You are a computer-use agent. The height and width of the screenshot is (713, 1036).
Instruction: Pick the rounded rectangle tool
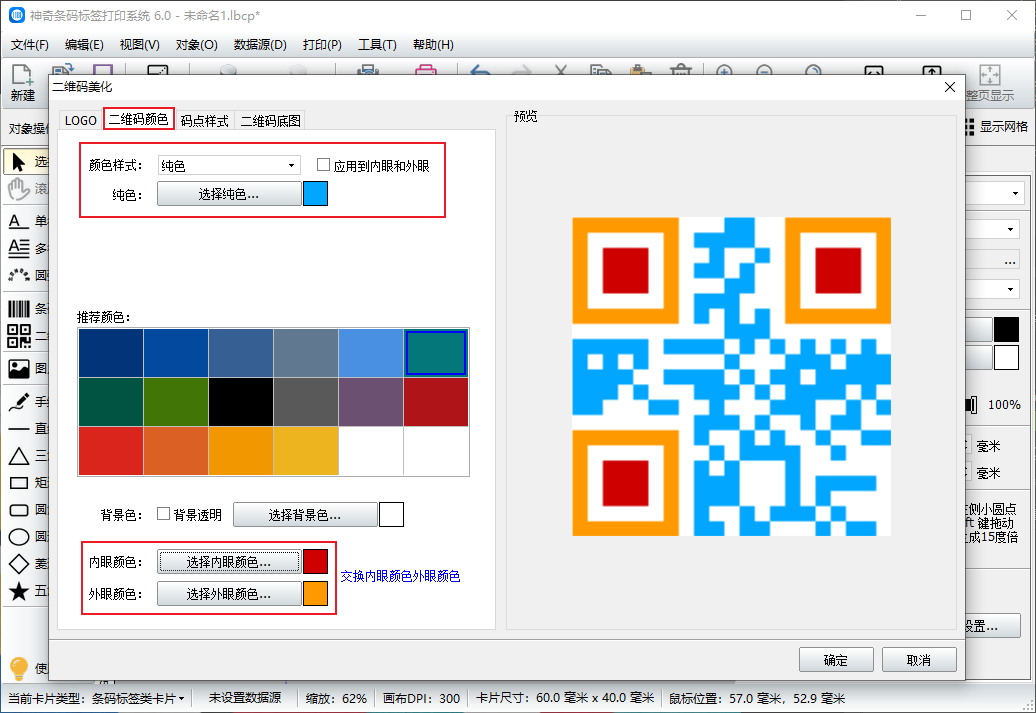[18, 509]
